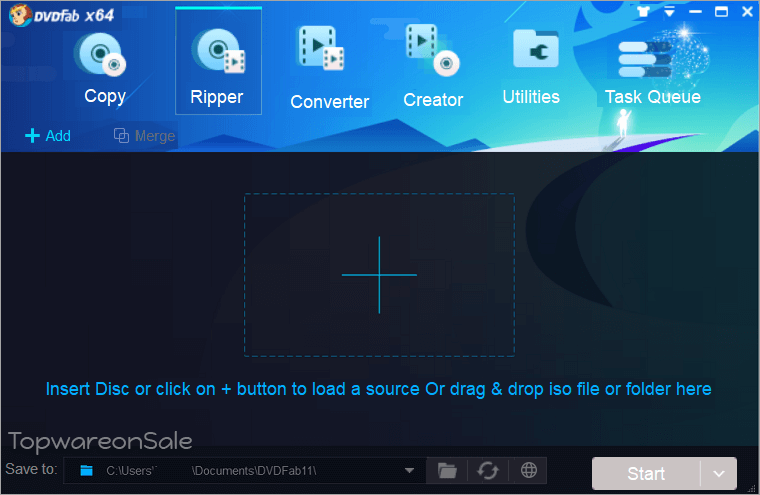The image size is (760, 495).
Task: Click the Add source button
Action: pyautogui.click(x=48, y=136)
